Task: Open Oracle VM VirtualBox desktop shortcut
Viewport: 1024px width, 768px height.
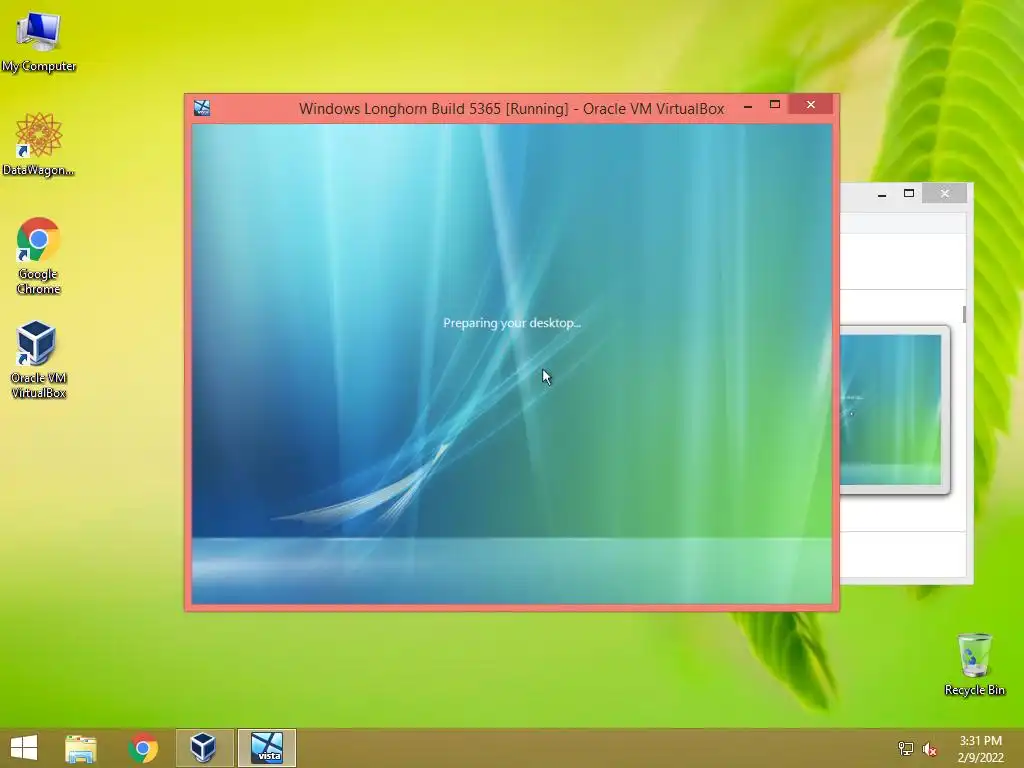Action: click(x=39, y=360)
